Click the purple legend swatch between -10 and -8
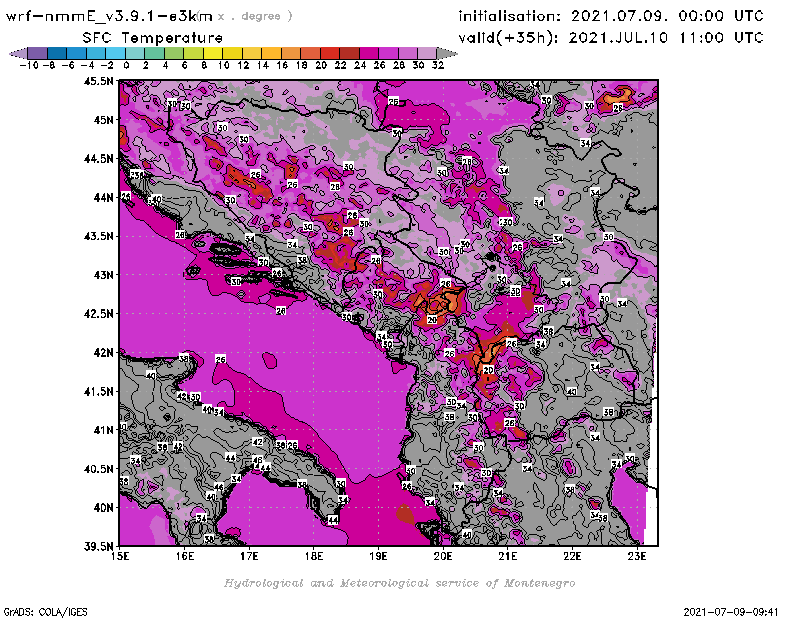This screenshot has height=618, width=800. click(x=38, y=53)
